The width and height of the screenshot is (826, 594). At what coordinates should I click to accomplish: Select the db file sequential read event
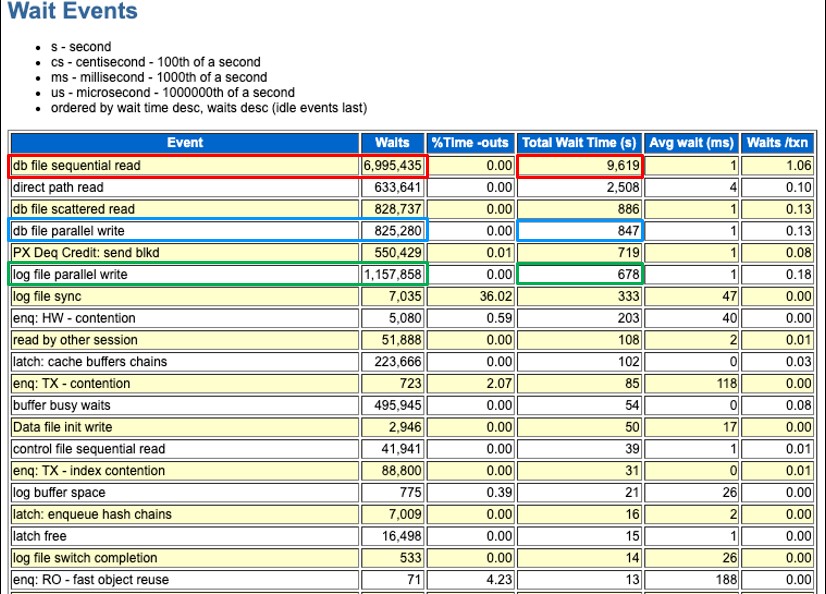(x=76, y=166)
